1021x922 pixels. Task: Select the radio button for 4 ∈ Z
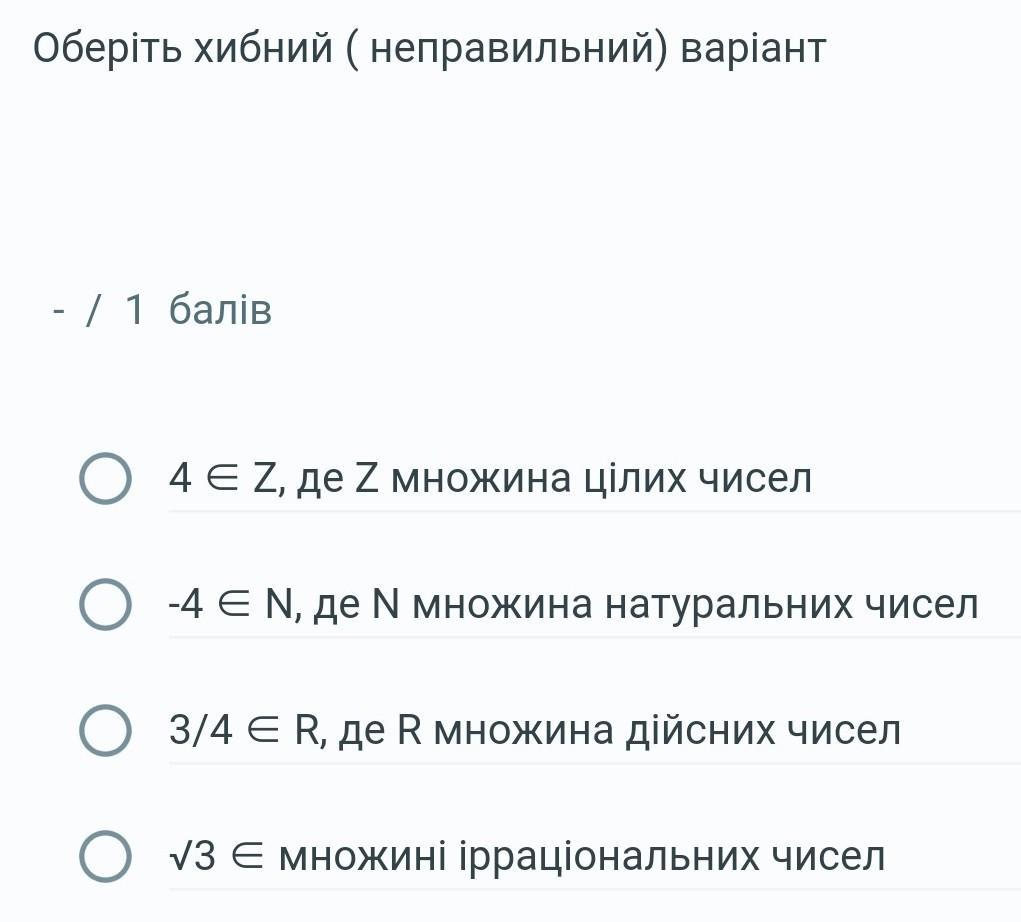tap(105, 479)
